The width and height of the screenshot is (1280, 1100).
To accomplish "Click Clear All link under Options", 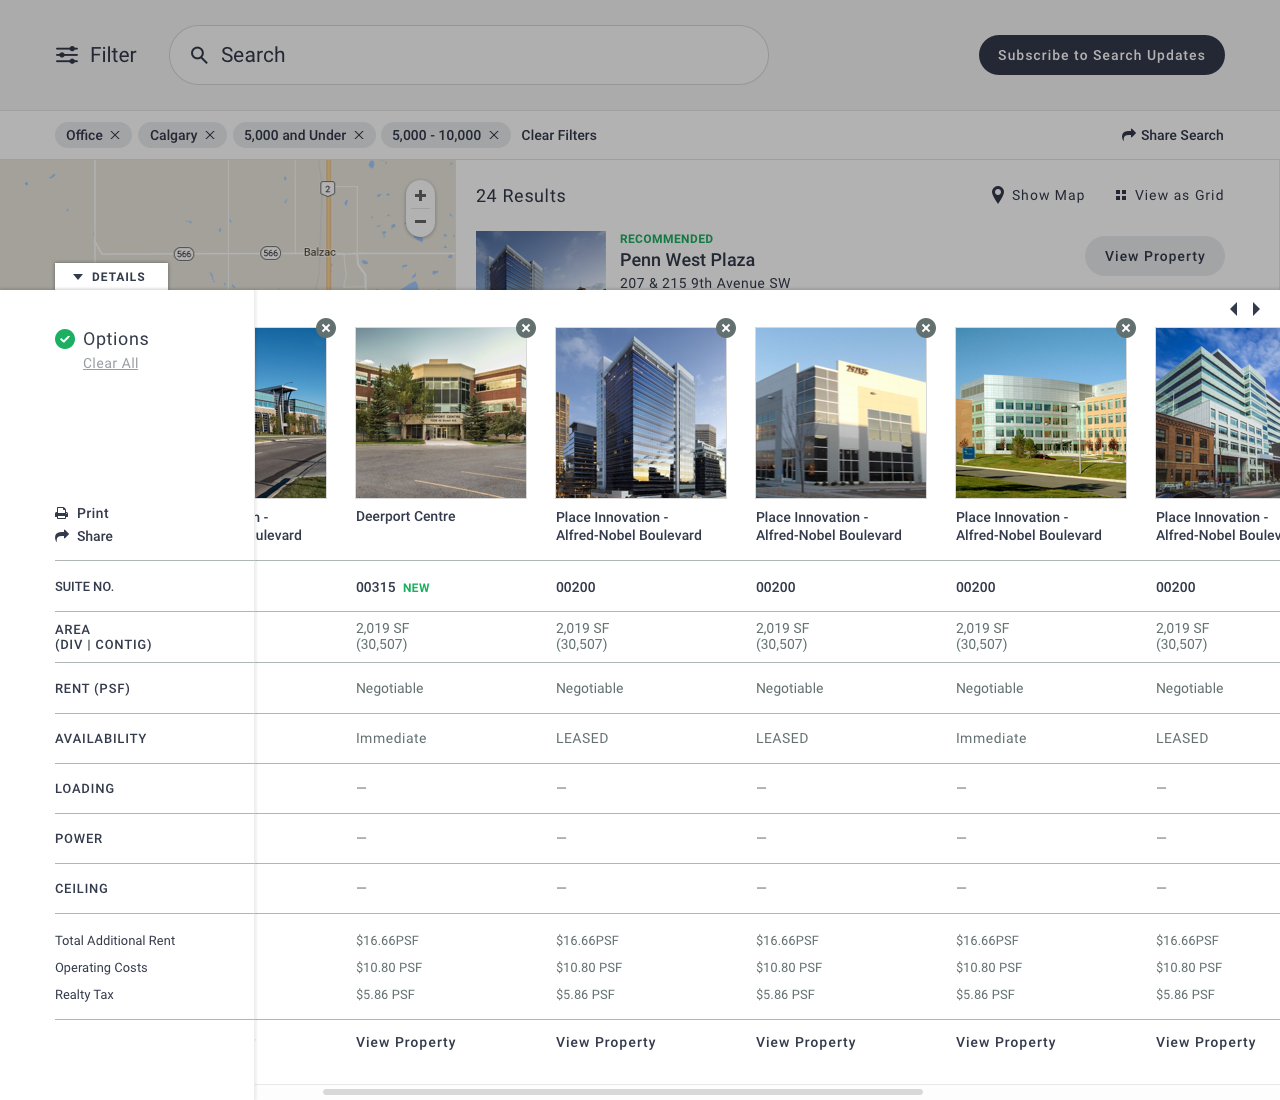I will click(x=111, y=363).
